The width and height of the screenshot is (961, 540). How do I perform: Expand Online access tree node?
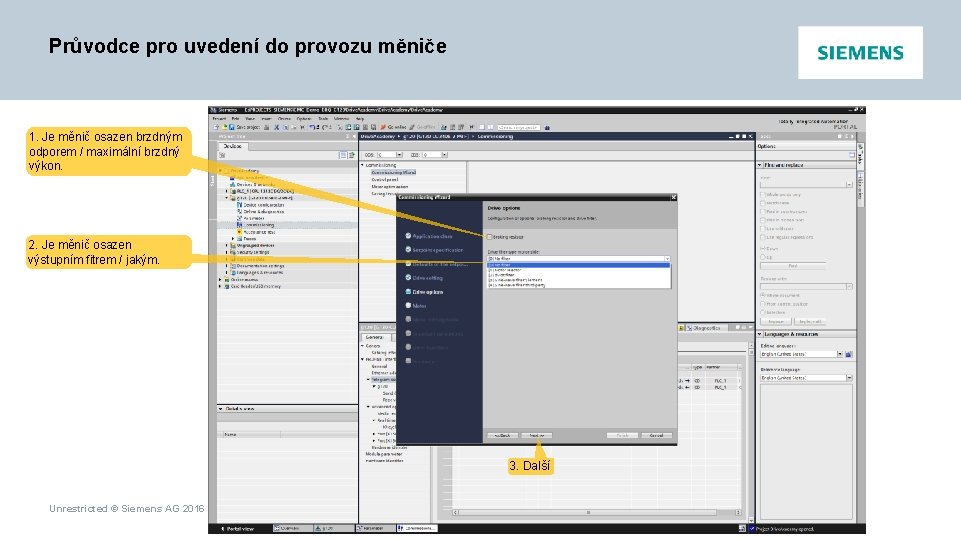(x=221, y=280)
